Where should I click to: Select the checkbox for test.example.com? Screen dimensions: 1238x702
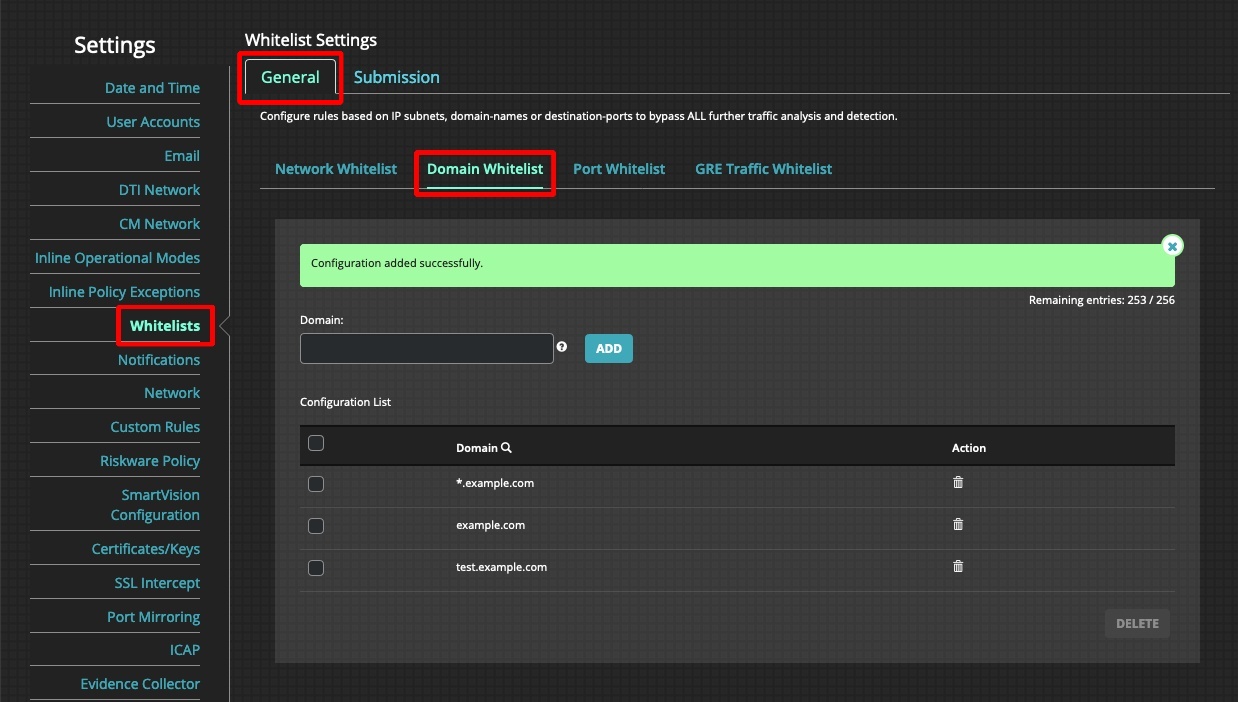316,567
